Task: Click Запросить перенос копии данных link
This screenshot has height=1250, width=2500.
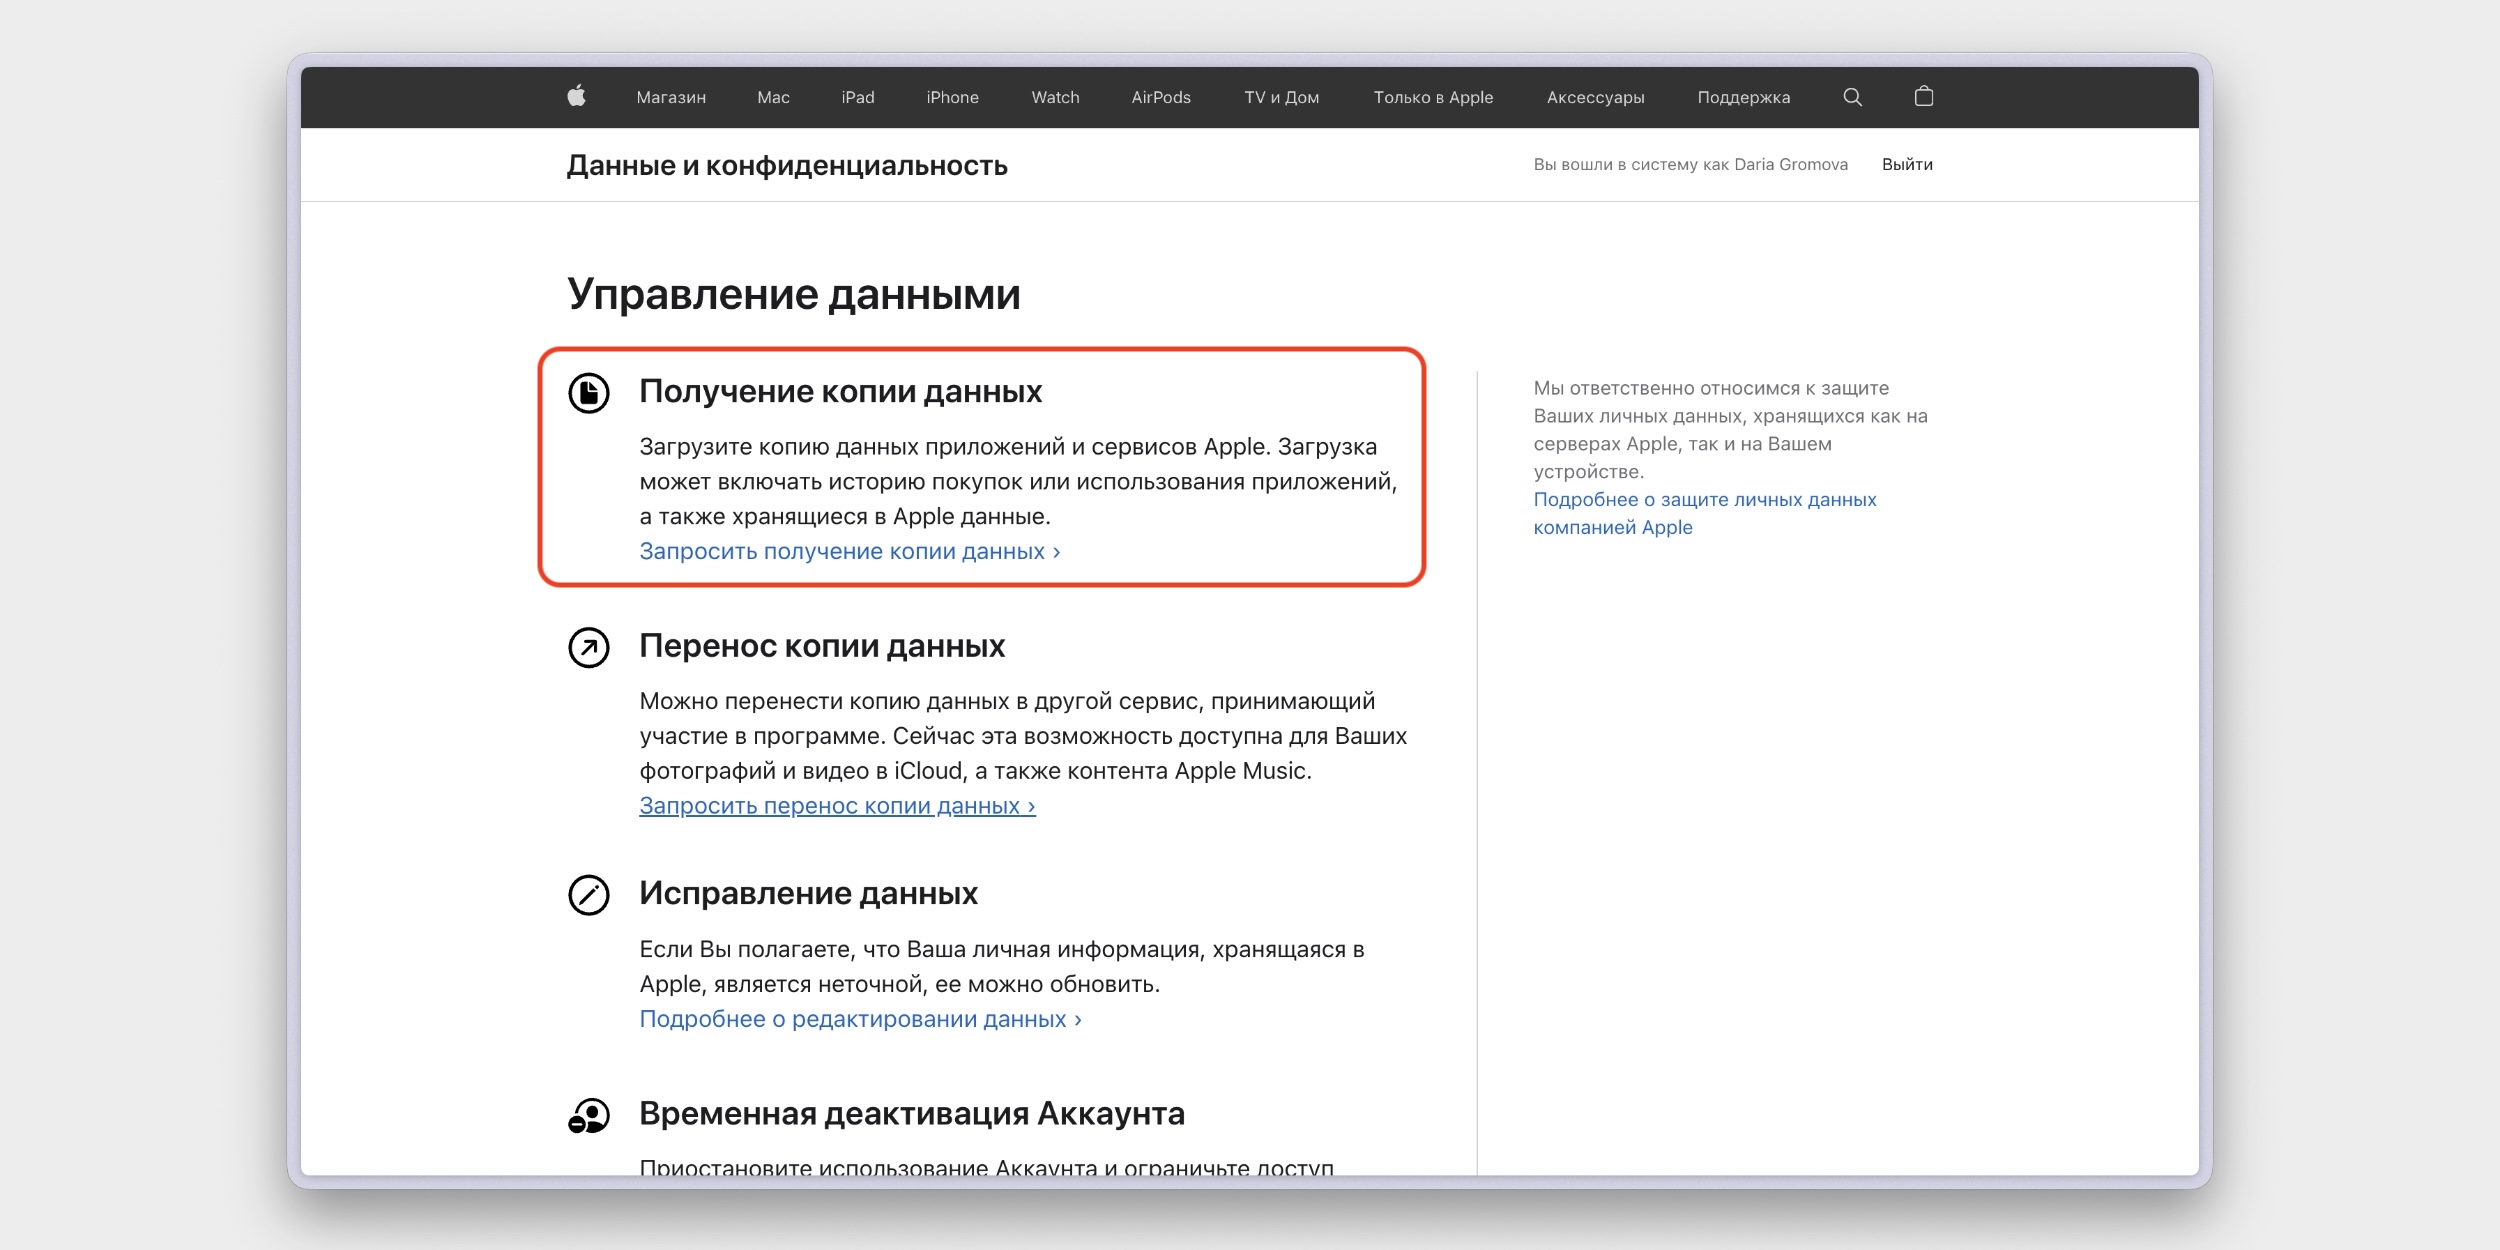Action: point(838,805)
